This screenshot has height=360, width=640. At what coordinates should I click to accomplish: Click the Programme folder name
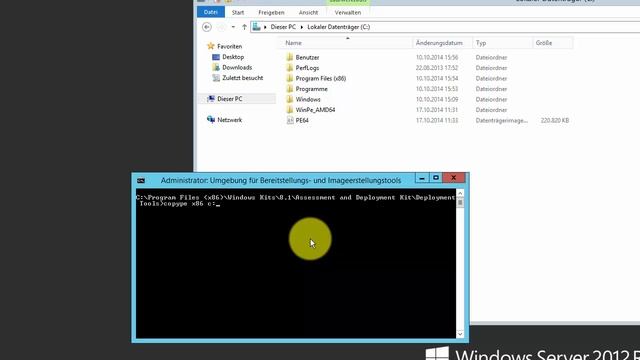311,89
